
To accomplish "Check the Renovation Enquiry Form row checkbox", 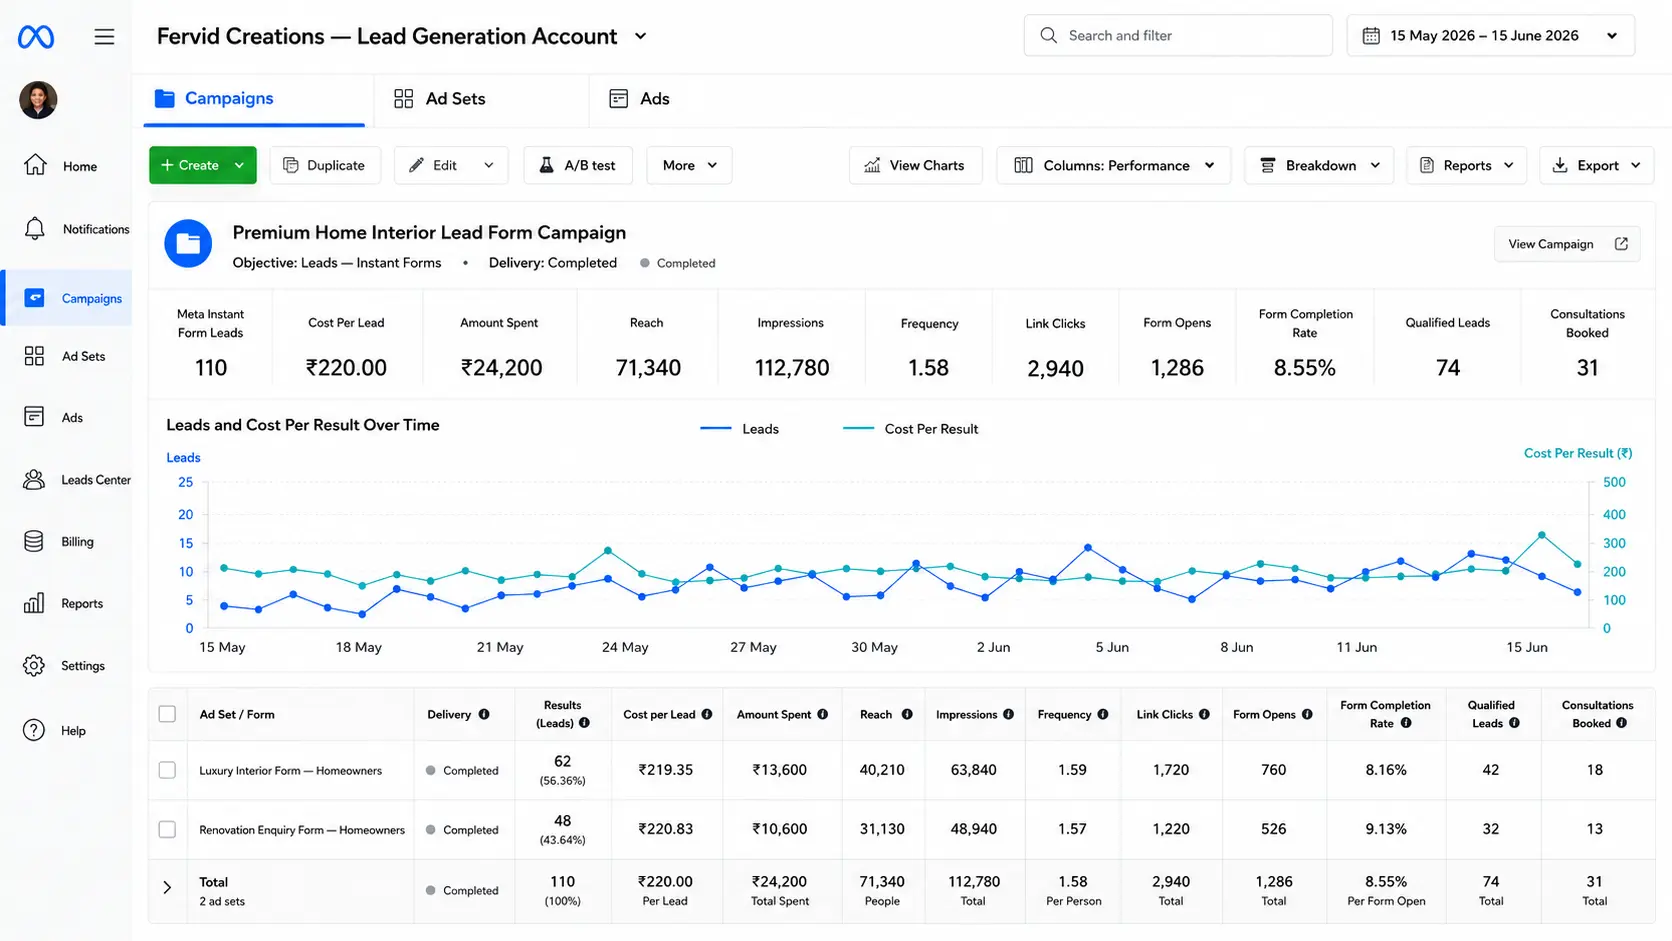I will pyautogui.click(x=167, y=829).
